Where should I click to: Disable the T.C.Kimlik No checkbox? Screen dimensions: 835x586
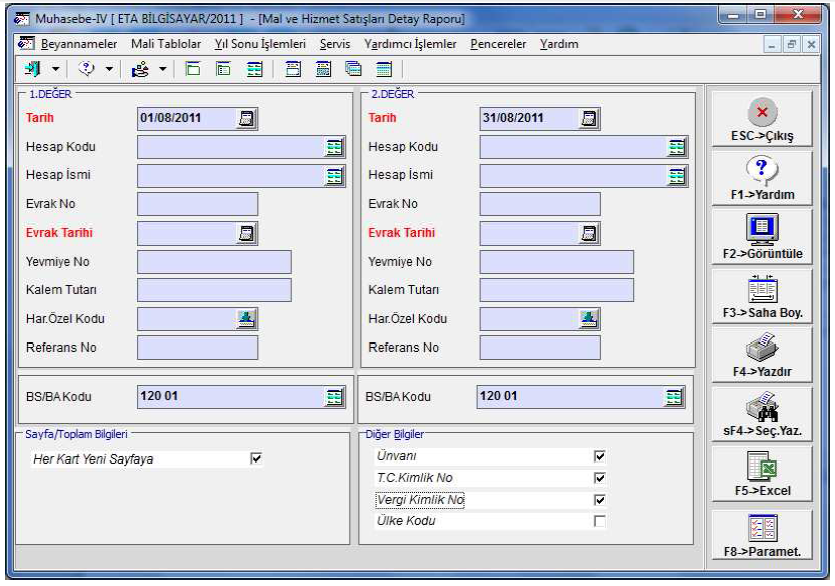(x=600, y=477)
